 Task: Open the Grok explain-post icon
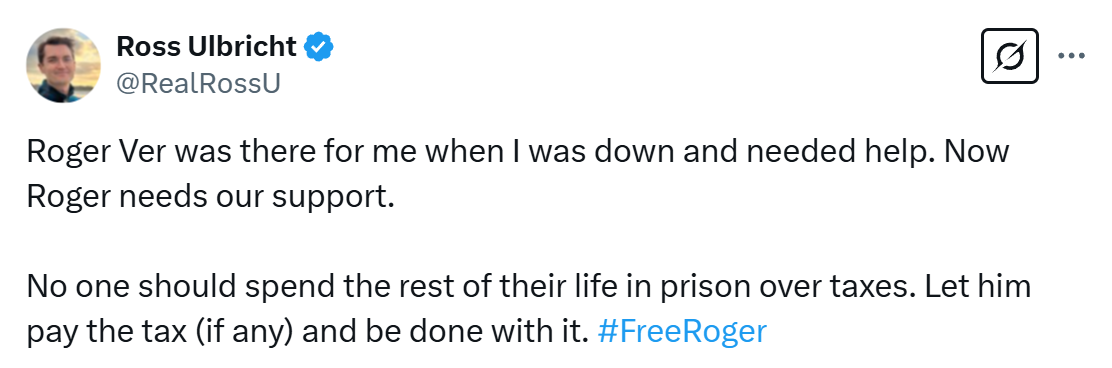(x=1010, y=56)
